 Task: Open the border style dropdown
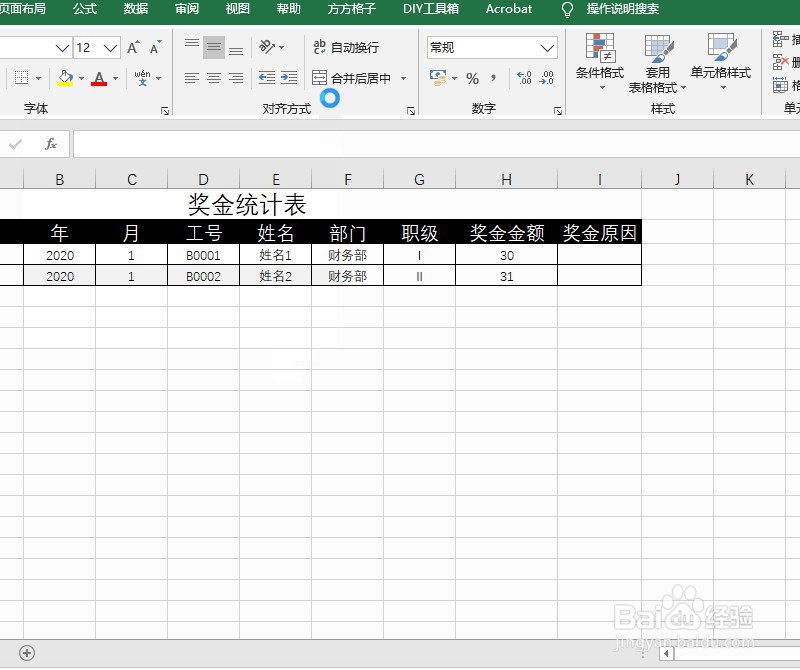point(38,78)
